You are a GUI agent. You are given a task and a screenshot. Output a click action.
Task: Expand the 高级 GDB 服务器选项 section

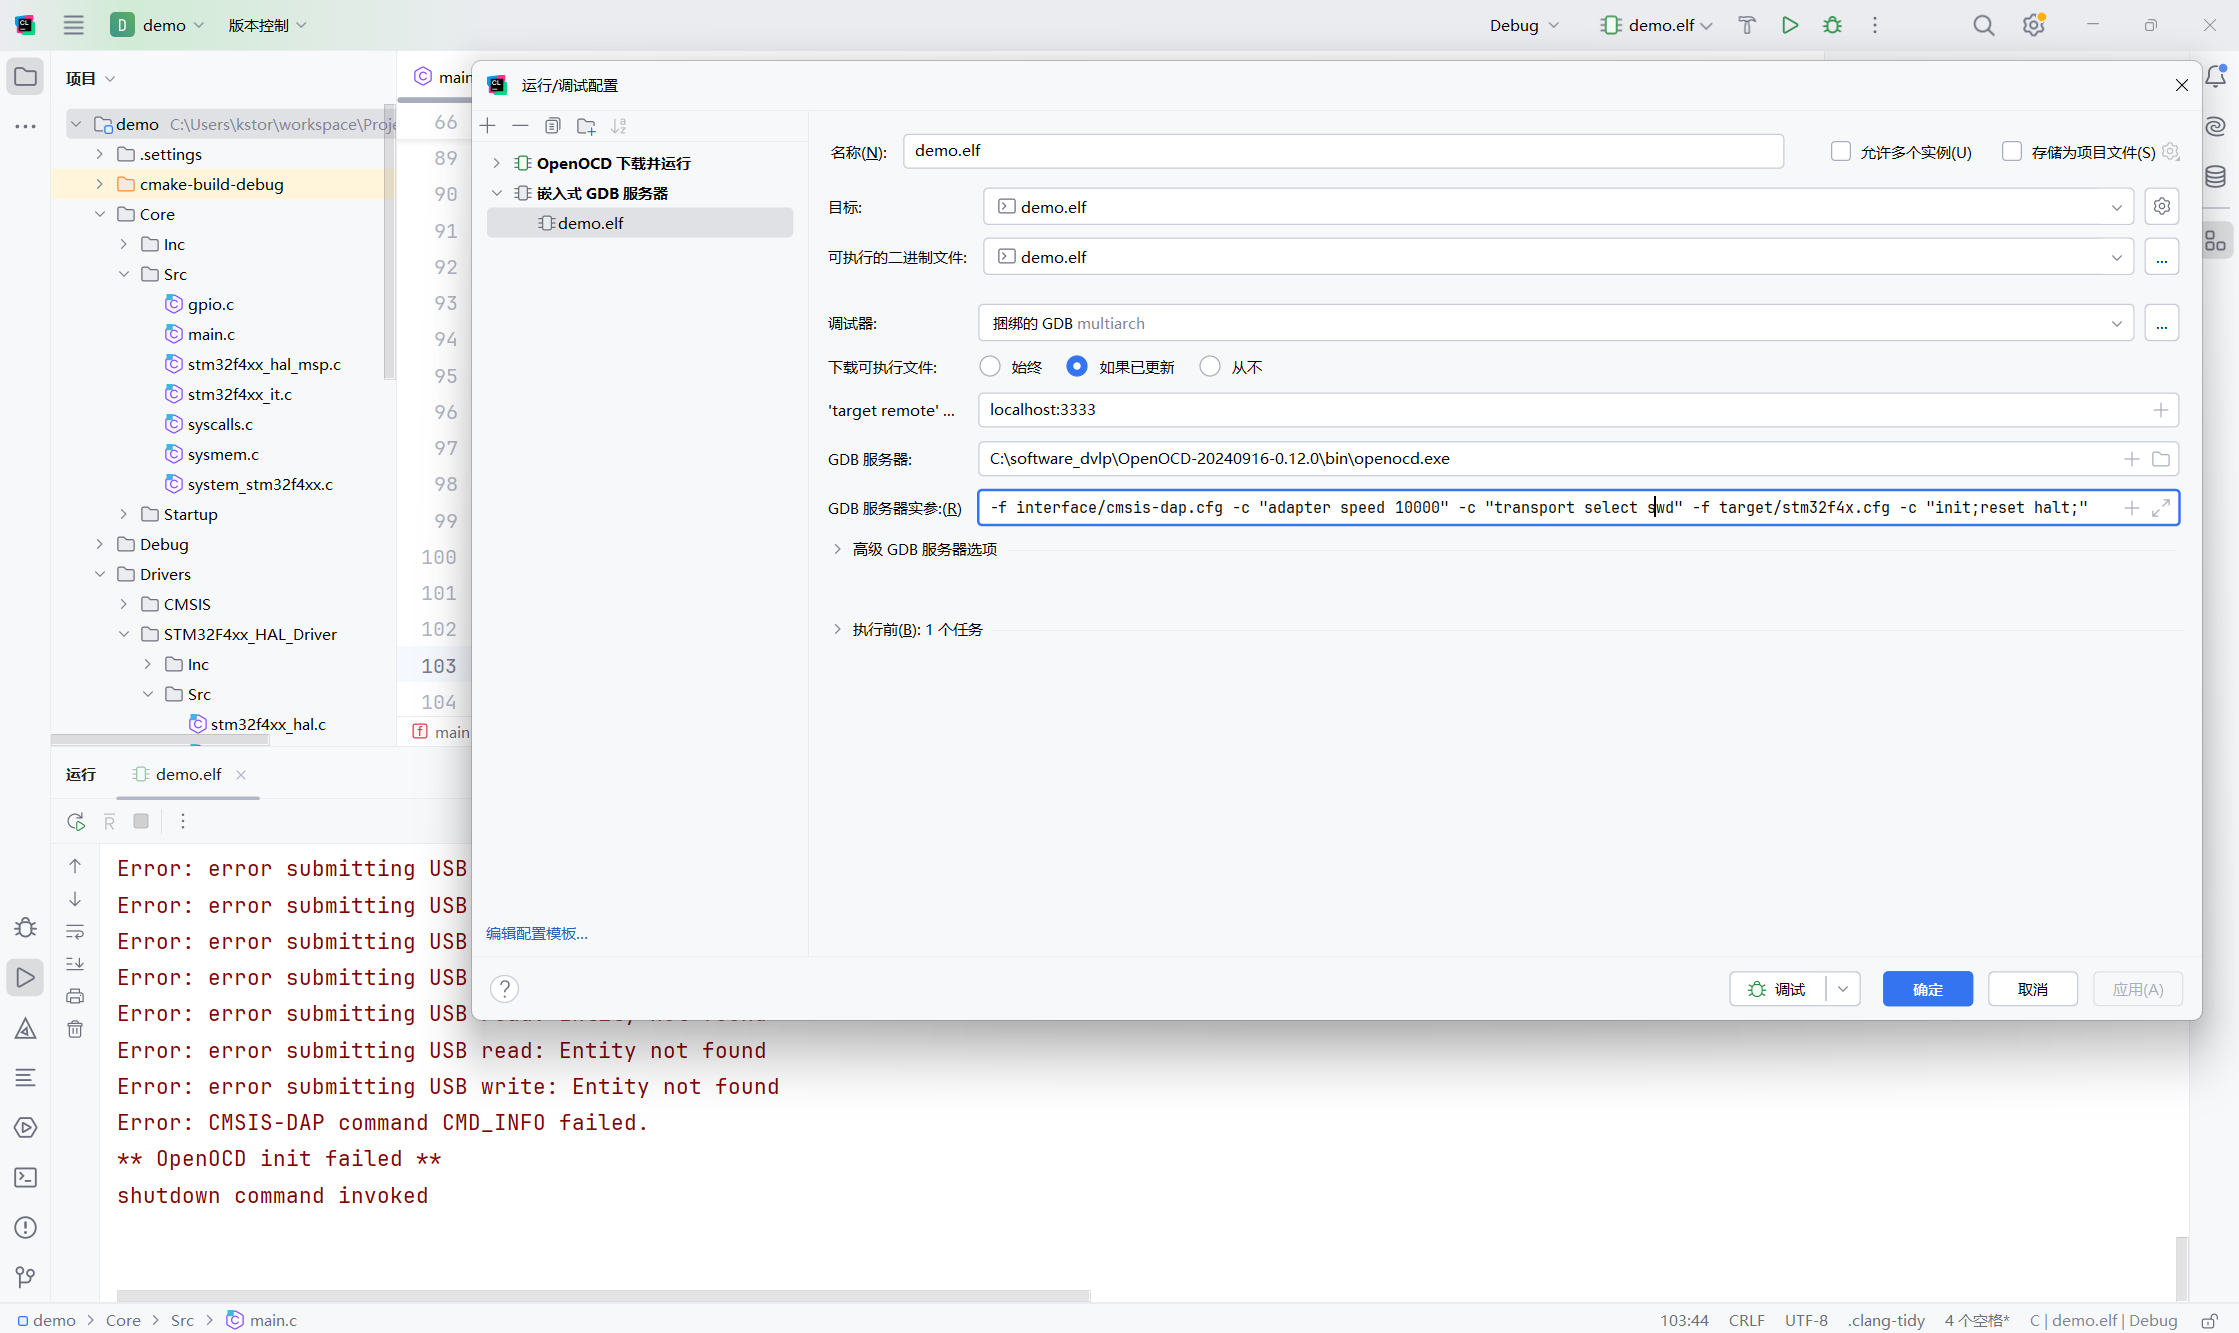click(837, 549)
